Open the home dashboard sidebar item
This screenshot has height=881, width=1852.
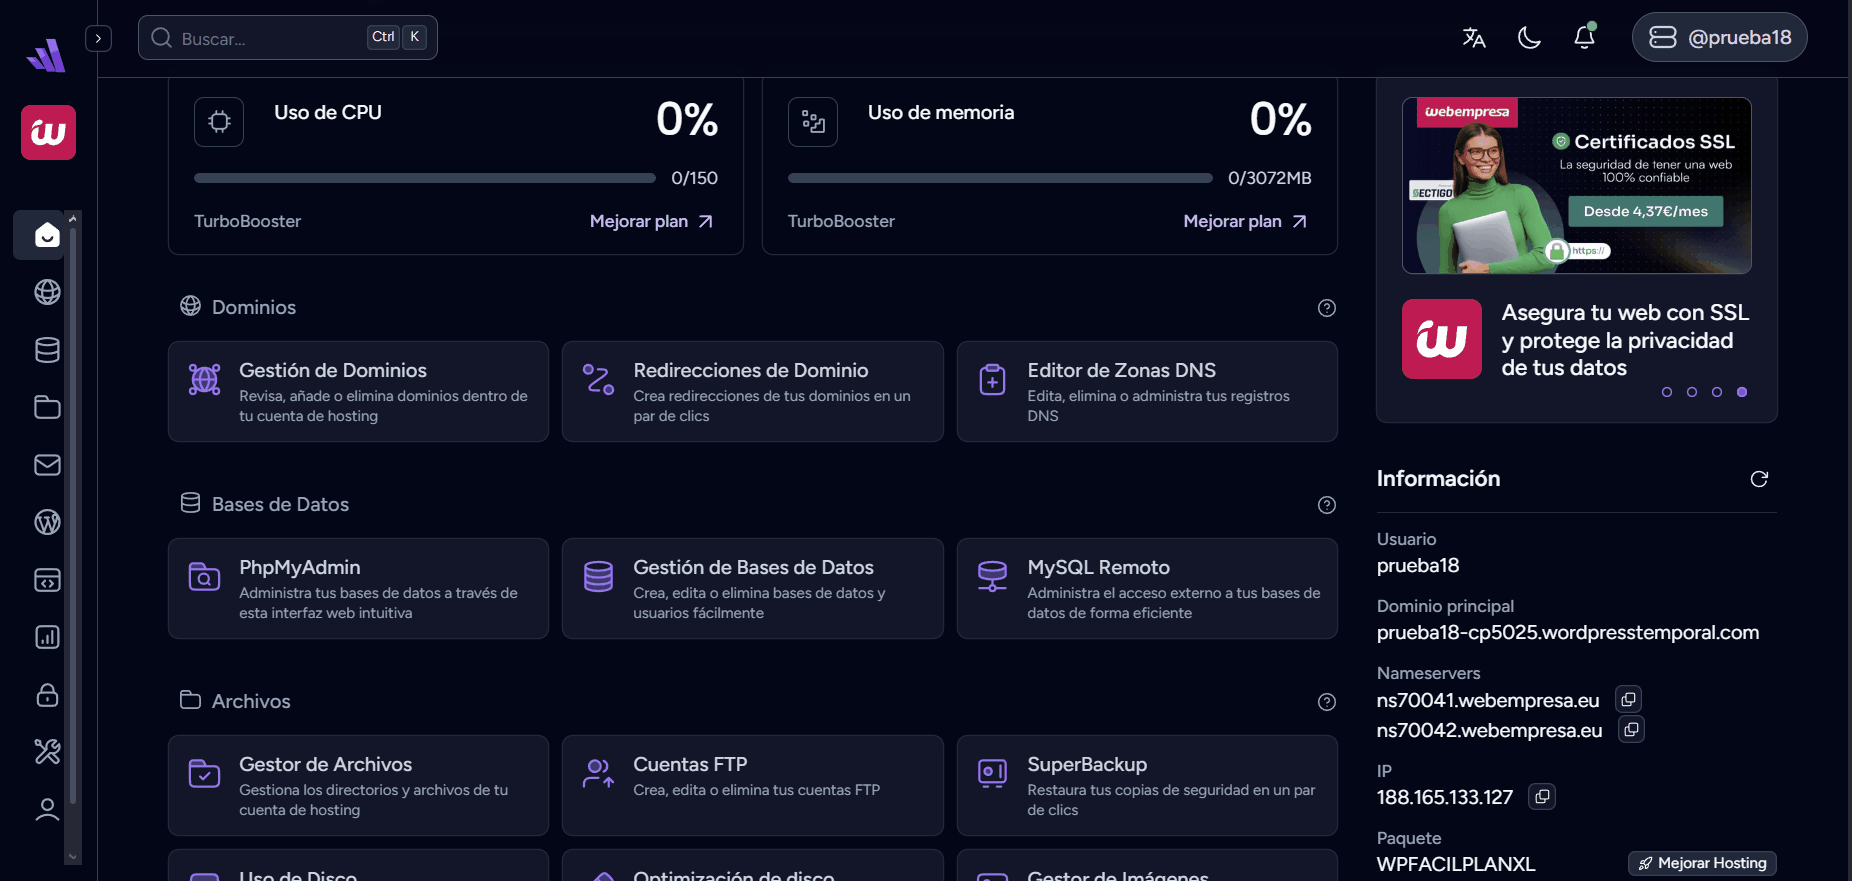(47, 235)
